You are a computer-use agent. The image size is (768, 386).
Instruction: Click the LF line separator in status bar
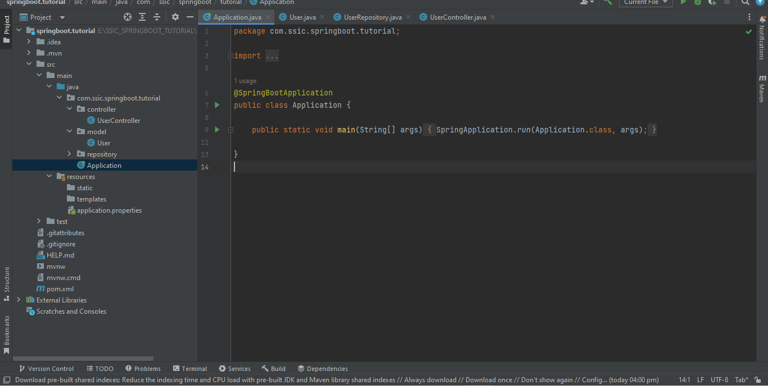(x=700, y=380)
